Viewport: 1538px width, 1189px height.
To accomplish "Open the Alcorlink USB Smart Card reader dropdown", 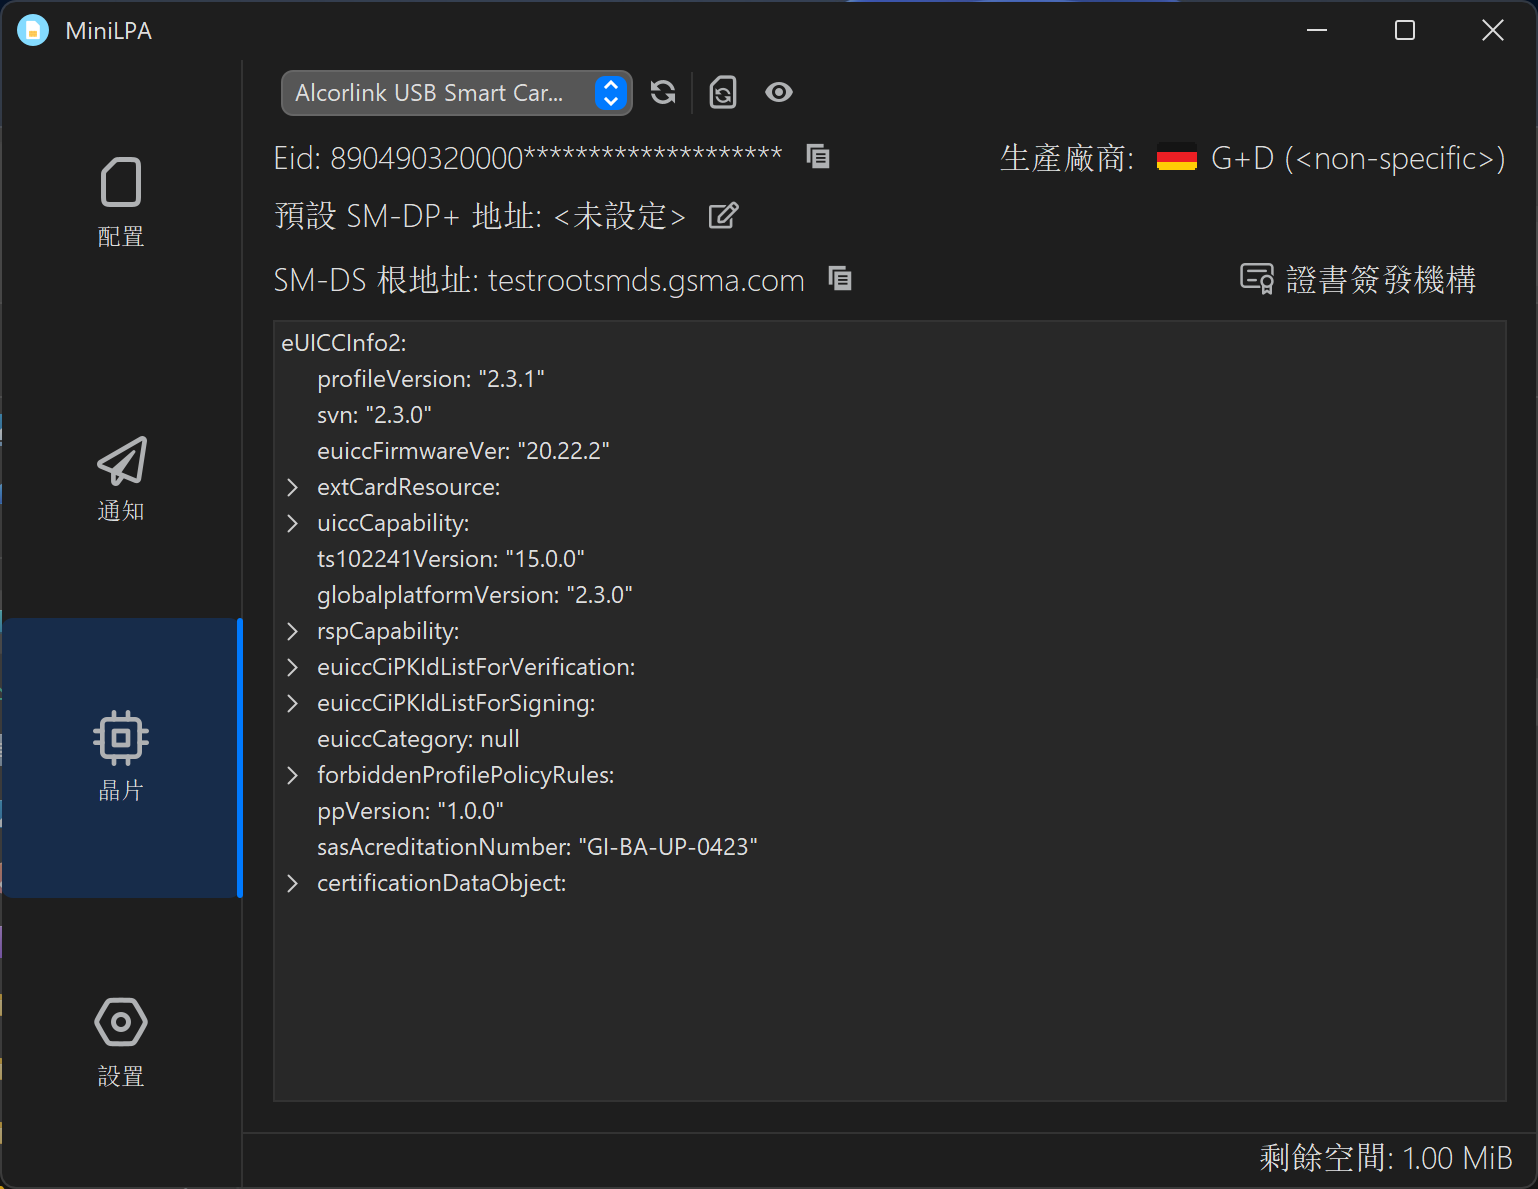I will coord(457,93).
